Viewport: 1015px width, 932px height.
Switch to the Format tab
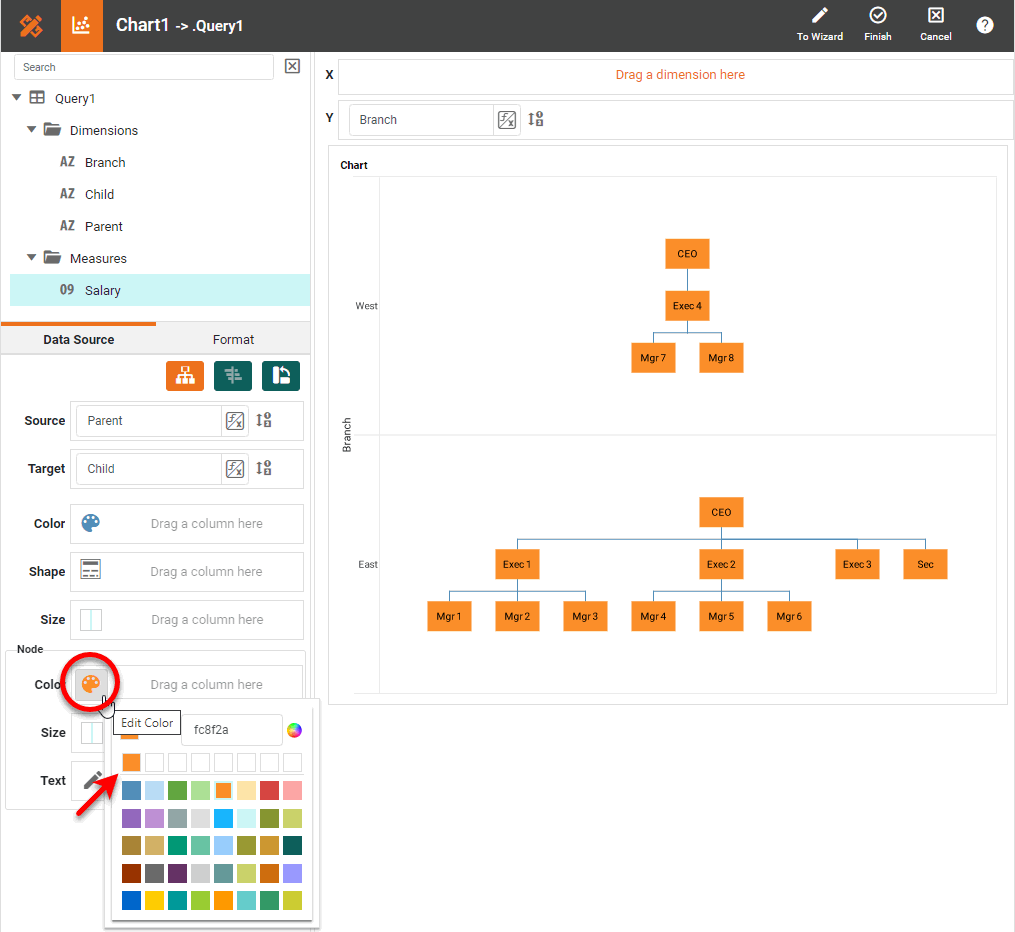point(233,340)
